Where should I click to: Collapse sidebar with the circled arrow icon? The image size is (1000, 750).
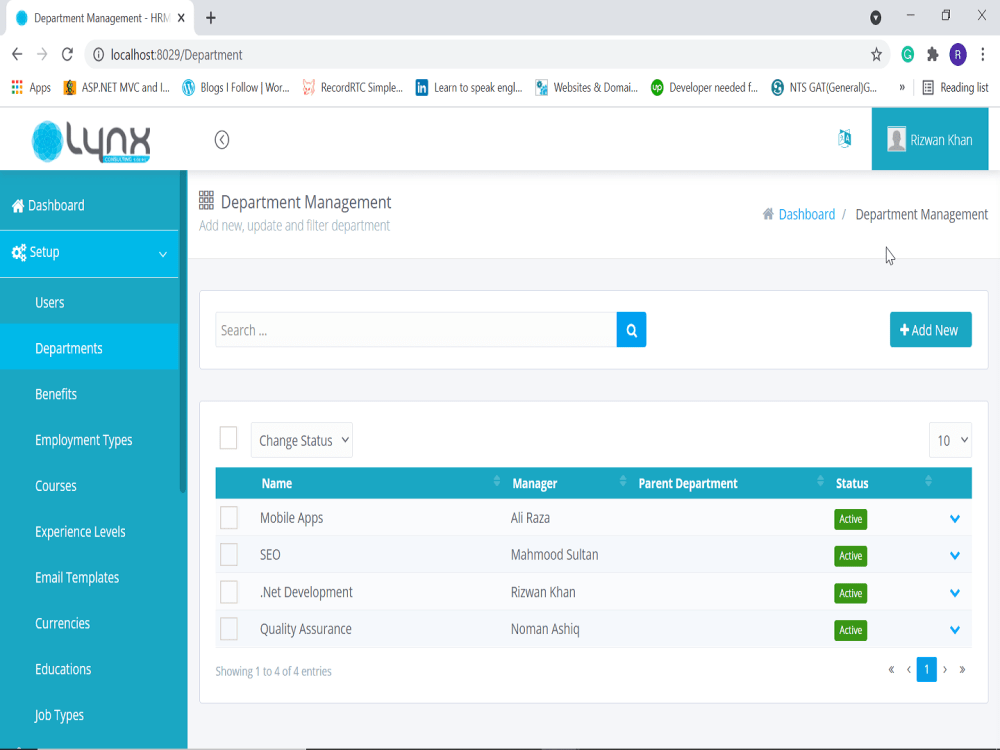[222, 140]
